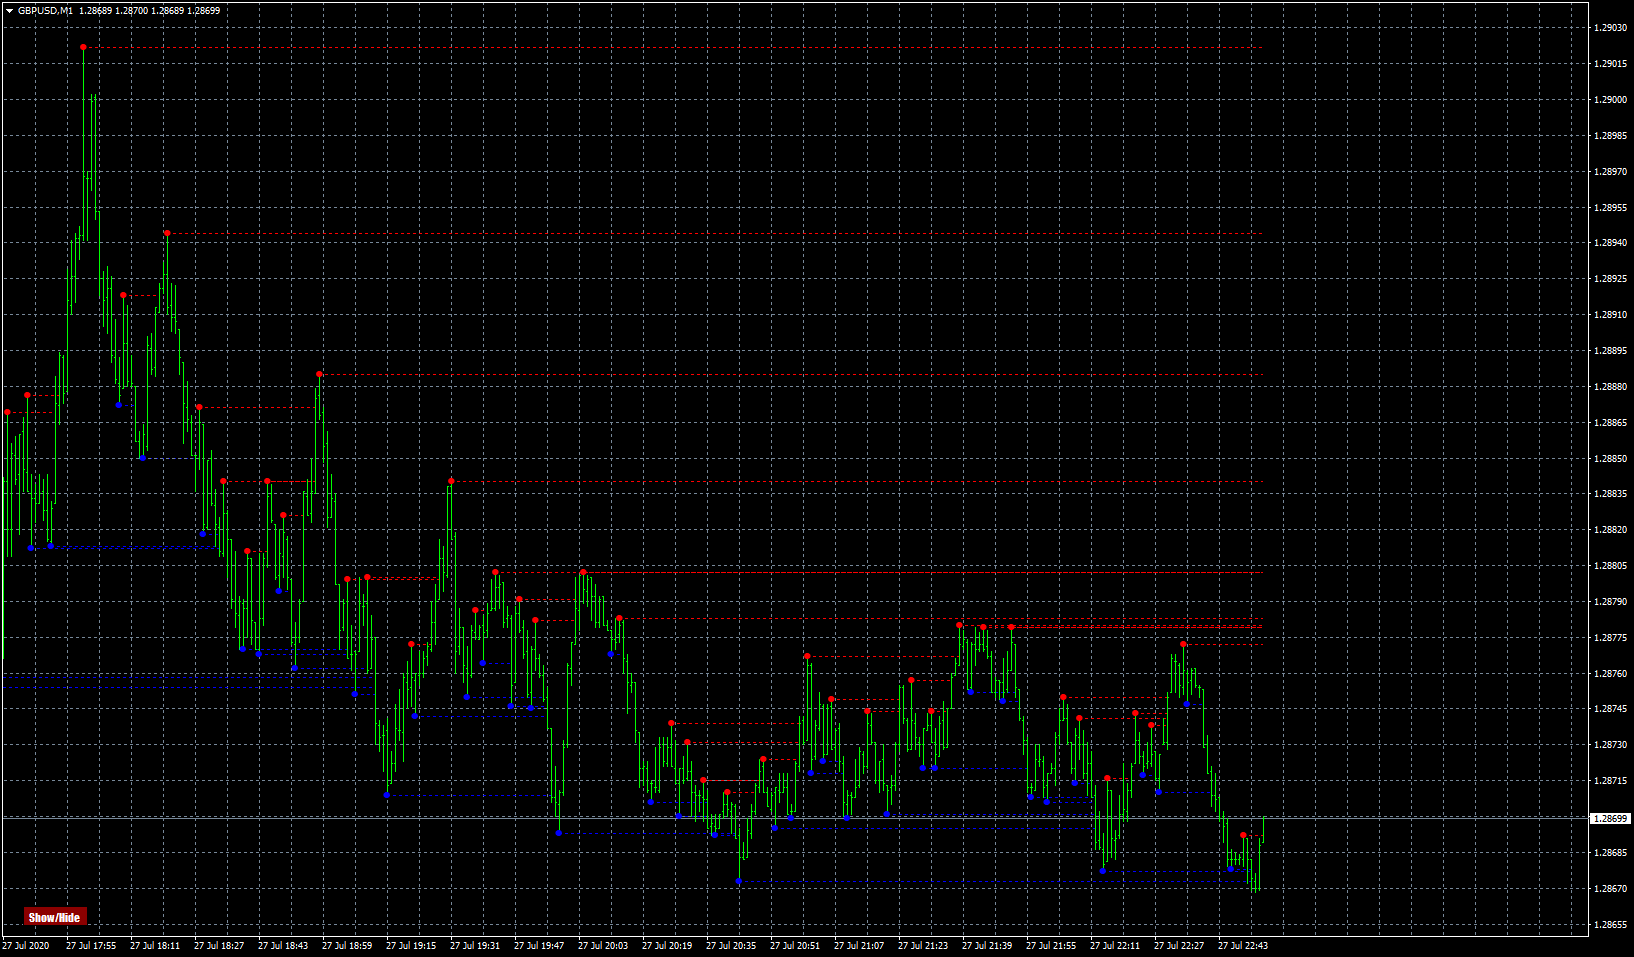This screenshot has height=957, width=1634.
Task: Click price scale value 1.28760
Action: click(x=1610, y=674)
